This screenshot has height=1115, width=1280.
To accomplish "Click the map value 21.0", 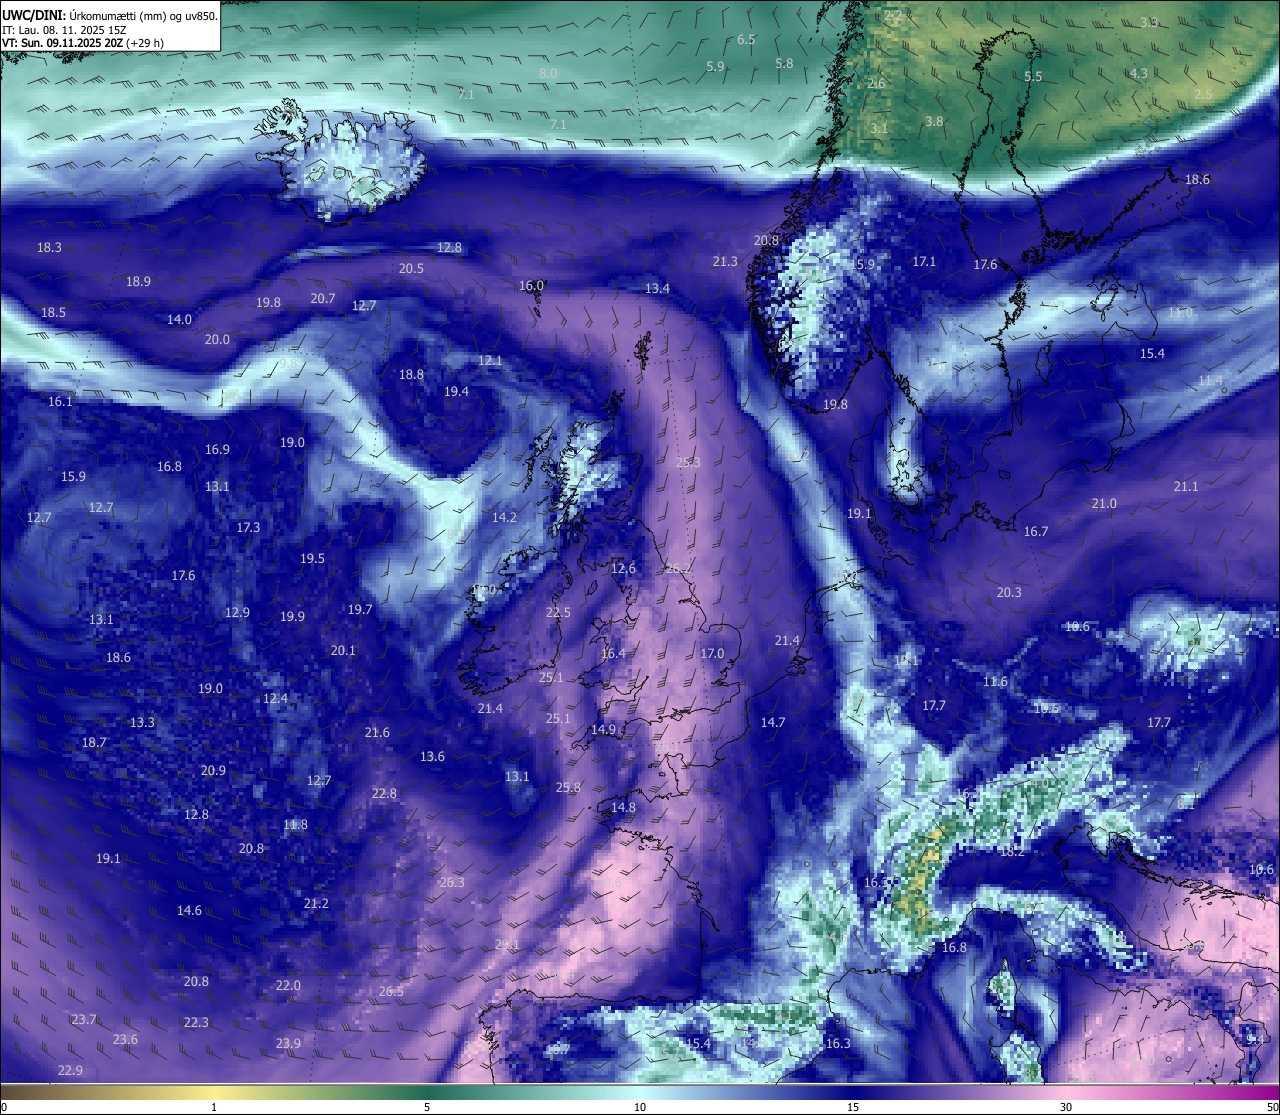I will 1104,504.
